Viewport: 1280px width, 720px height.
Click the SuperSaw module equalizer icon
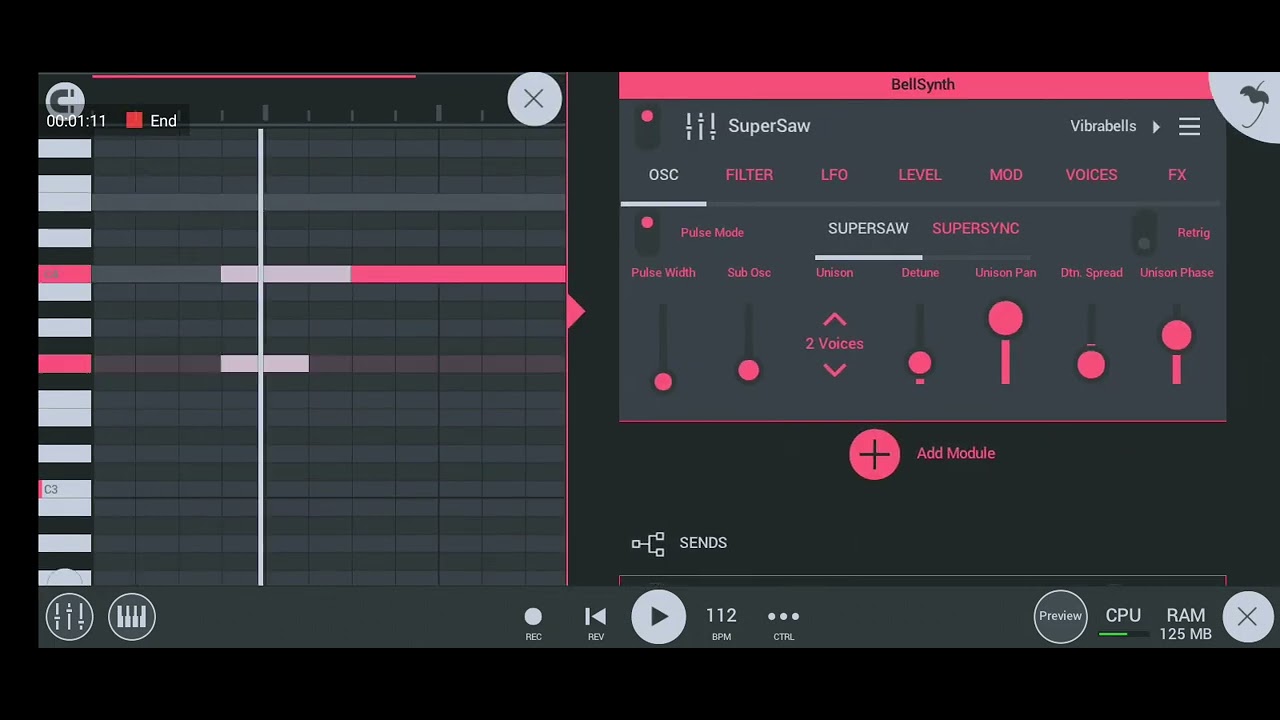(700, 126)
